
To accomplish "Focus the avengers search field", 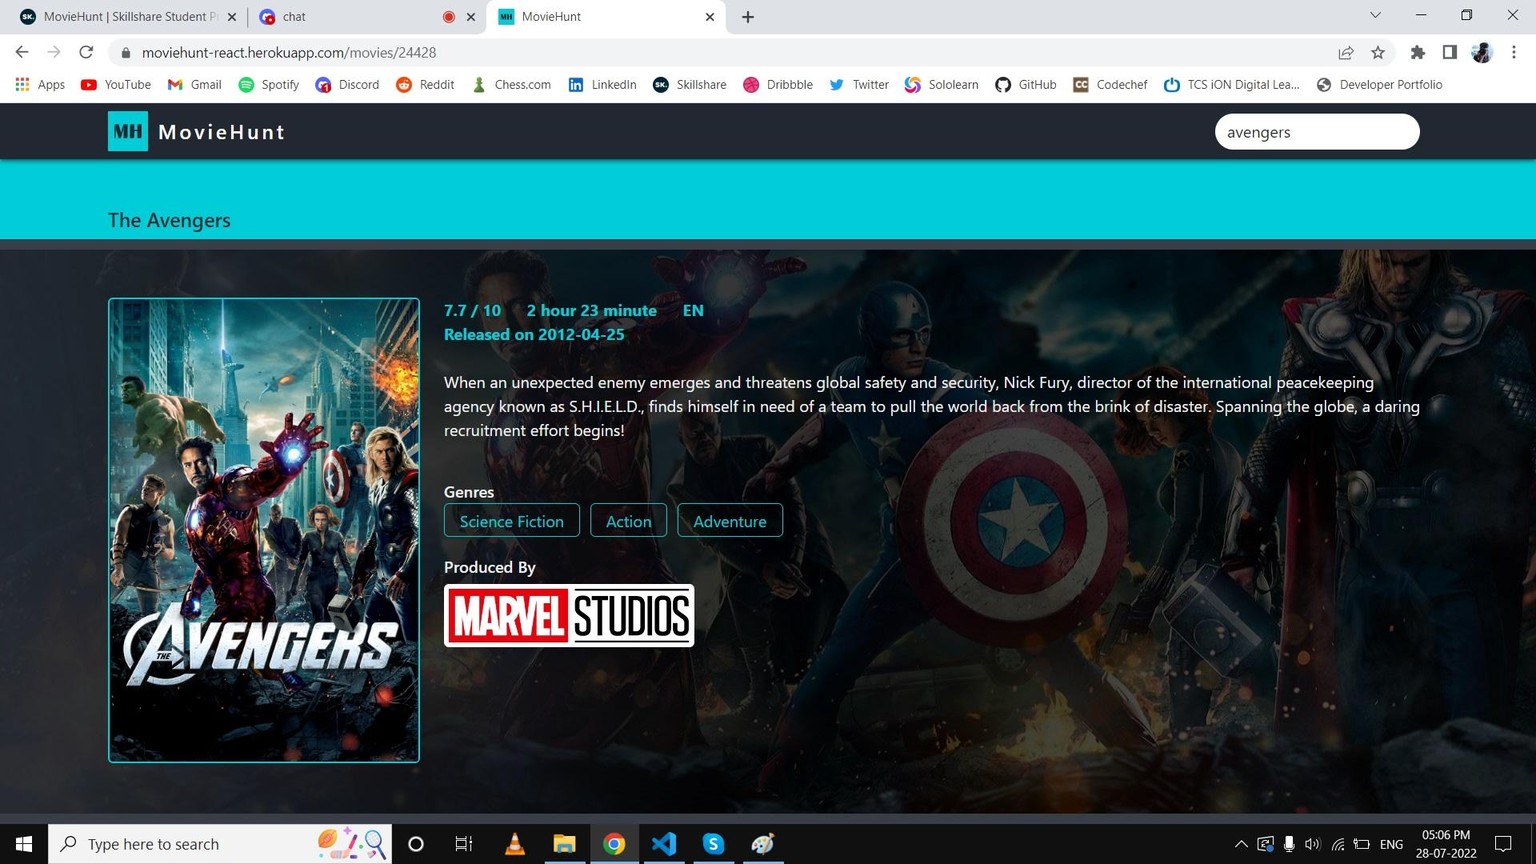I will [1317, 132].
